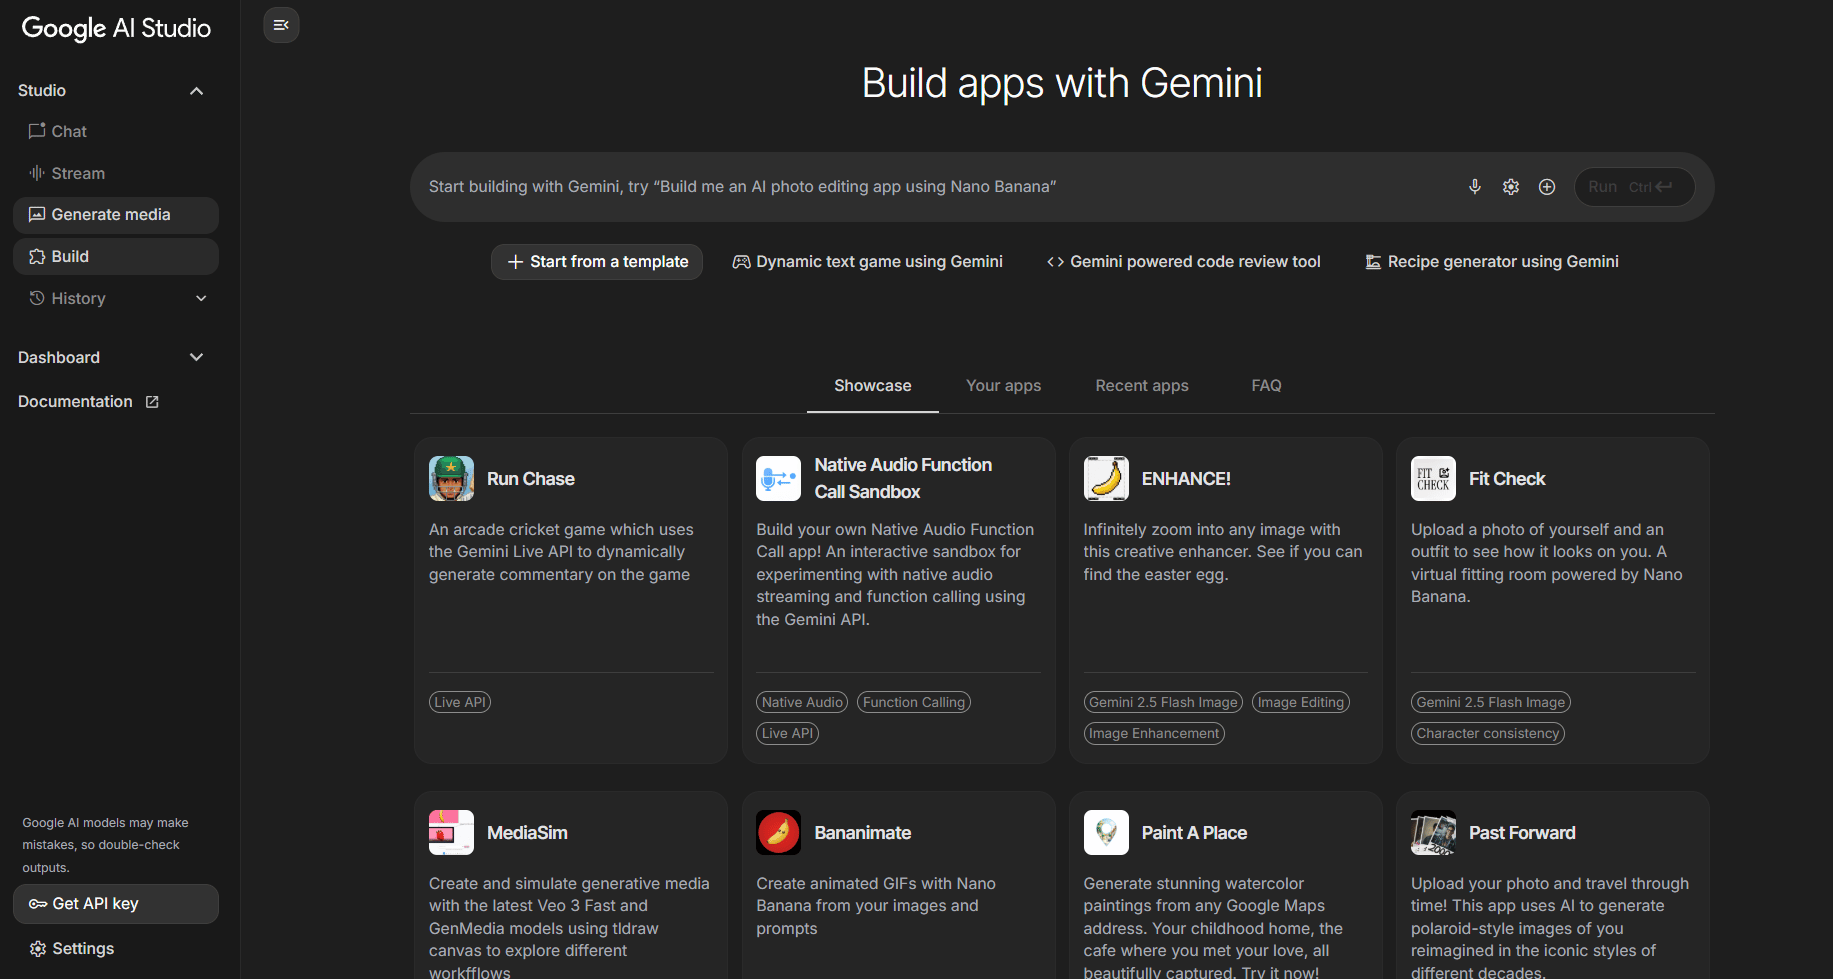Image resolution: width=1833 pixels, height=979 pixels.
Task: Open the Fit Check card title
Action: (1507, 479)
